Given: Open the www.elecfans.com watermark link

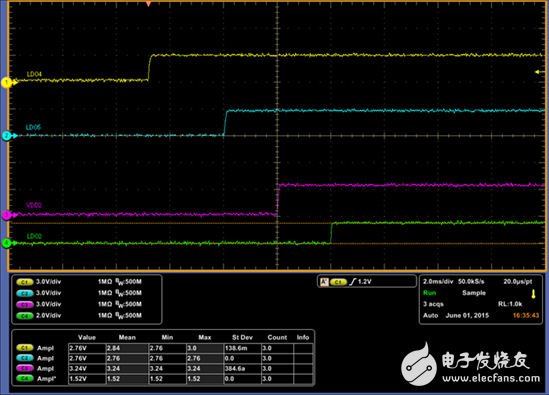Looking at the screenshot, I should (491, 378).
